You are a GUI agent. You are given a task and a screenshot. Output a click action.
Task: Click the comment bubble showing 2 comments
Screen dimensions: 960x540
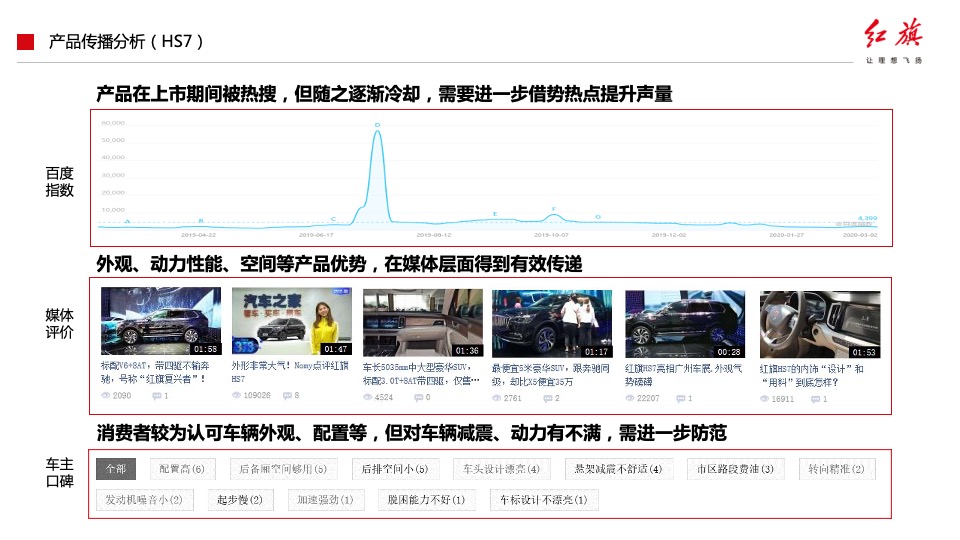point(548,399)
